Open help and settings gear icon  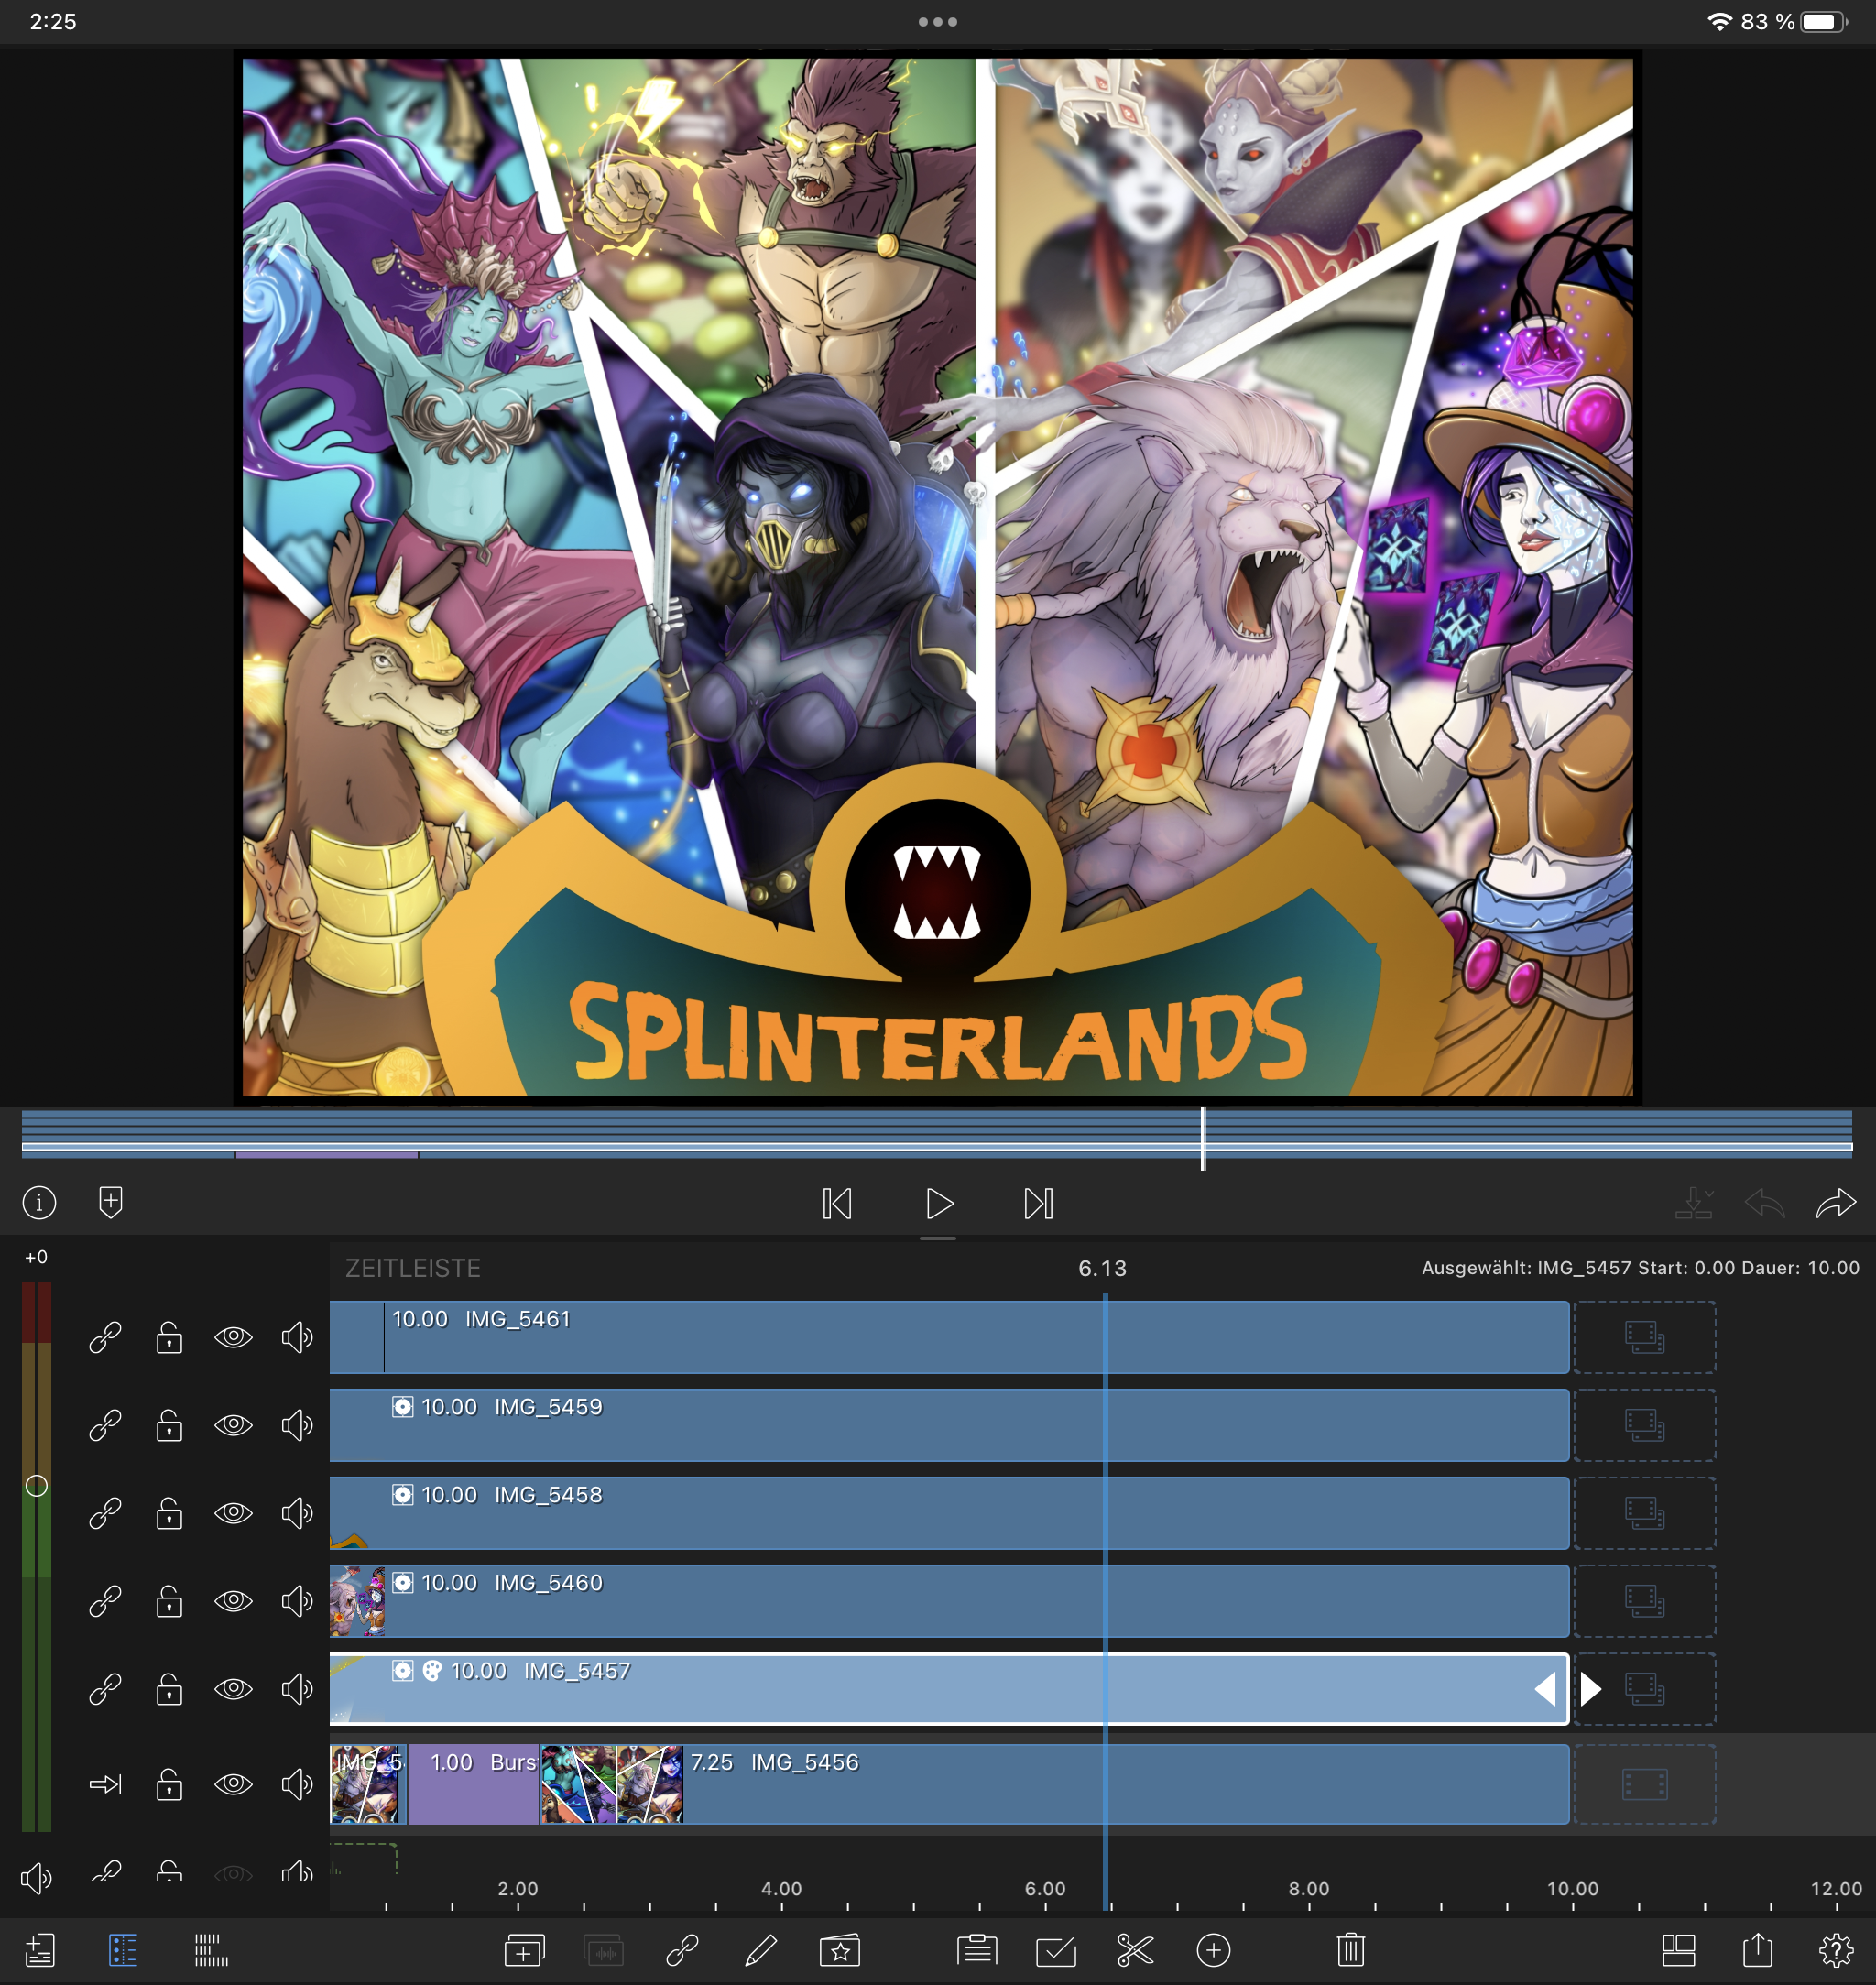tap(1836, 1949)
